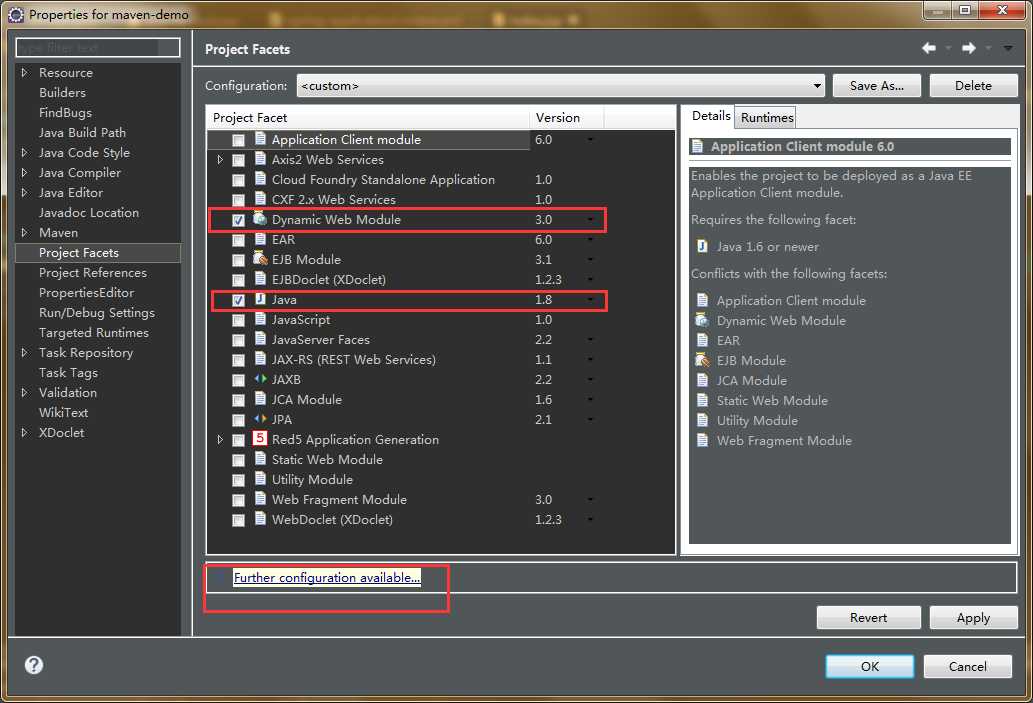Click the Cancel button
Screen dimensions: 1033x703
pos(967,666)
